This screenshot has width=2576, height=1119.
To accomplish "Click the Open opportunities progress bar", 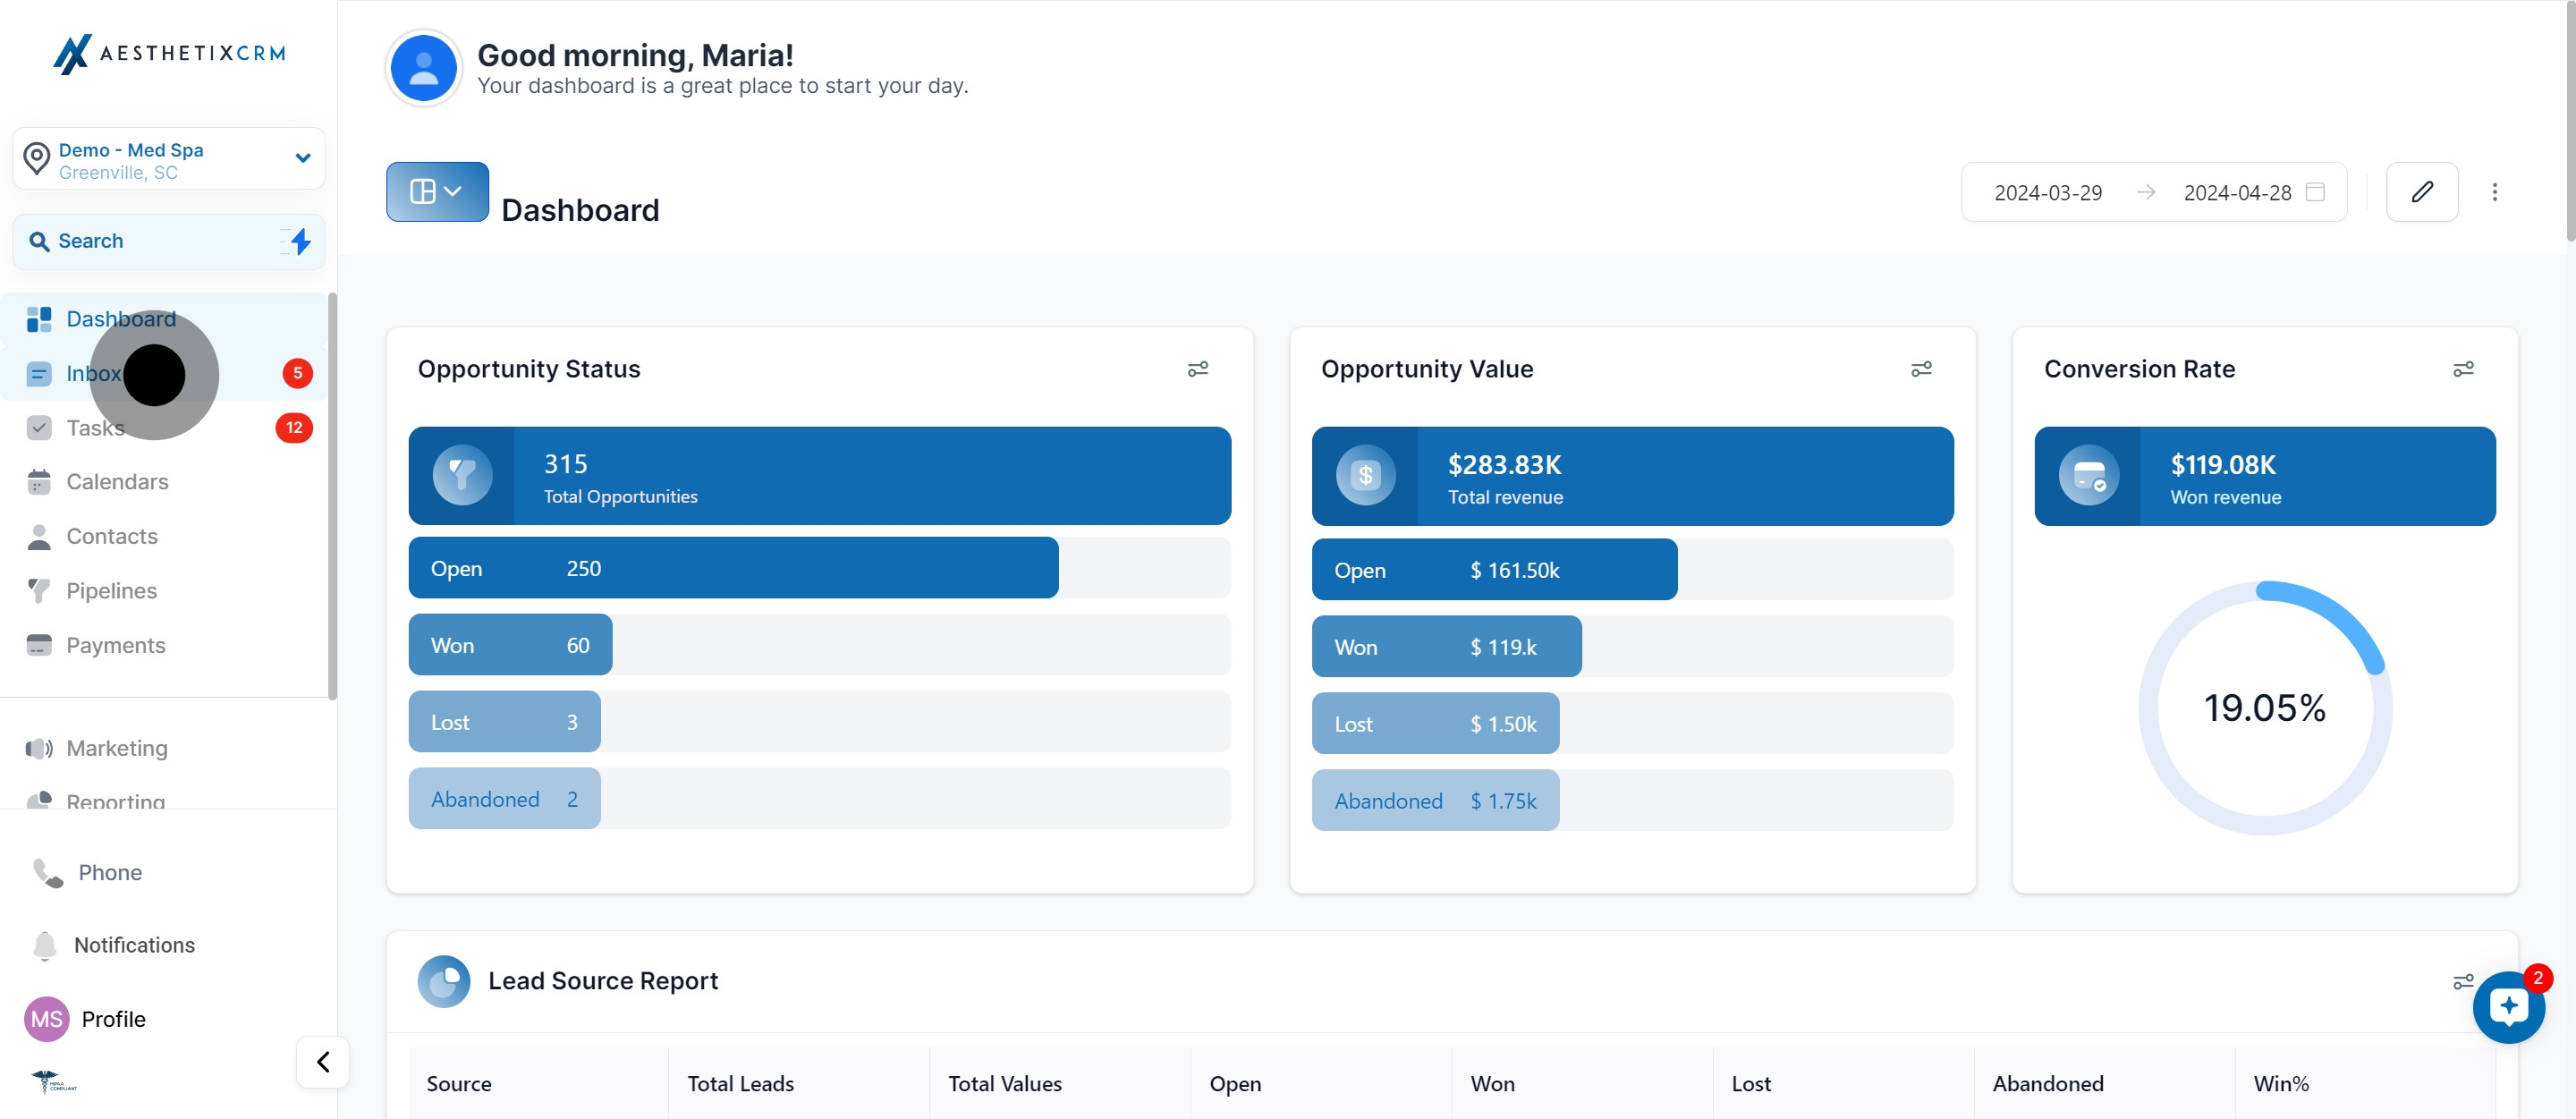I will (733, 568).
